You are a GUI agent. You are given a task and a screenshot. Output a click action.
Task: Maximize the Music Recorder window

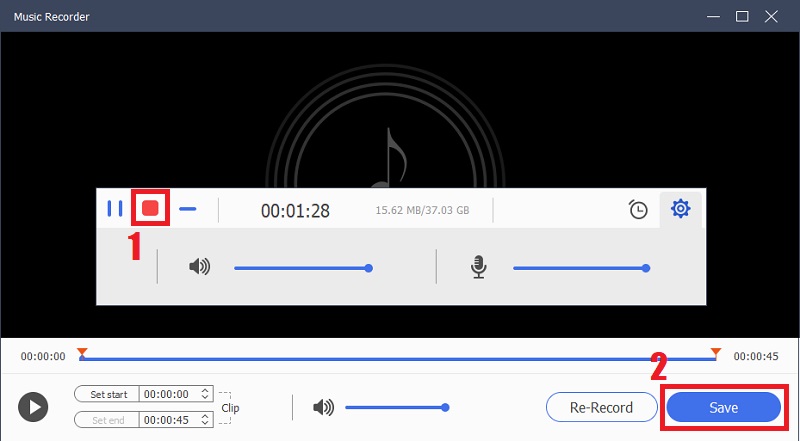coord(742,16)
